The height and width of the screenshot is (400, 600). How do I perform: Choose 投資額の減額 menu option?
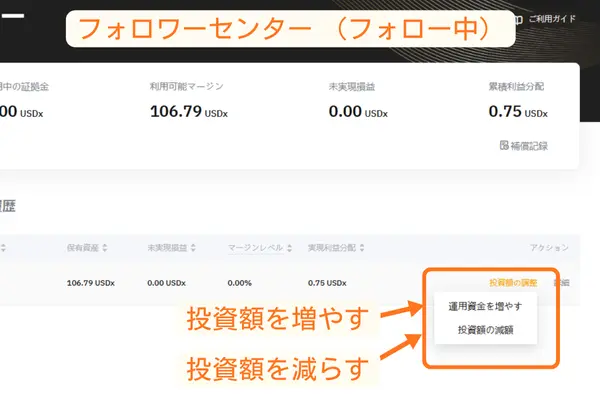click(x=485, y=330)
